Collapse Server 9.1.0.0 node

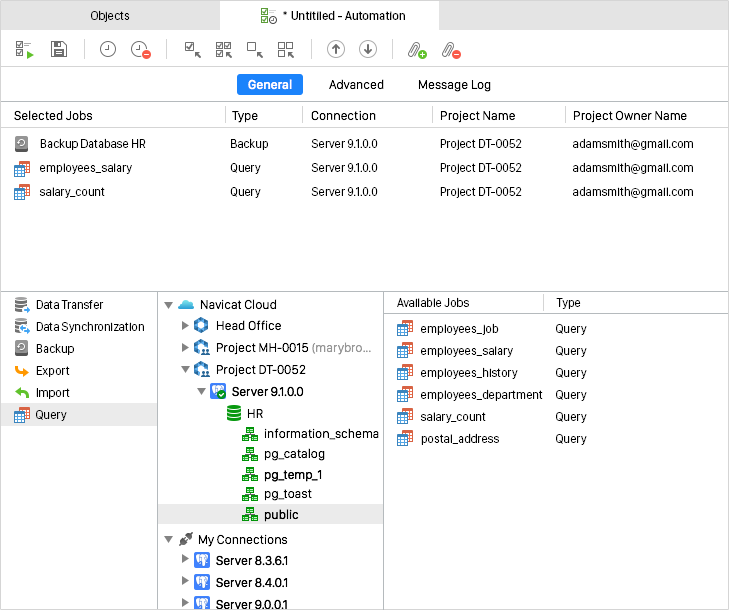[x=201, y=391]
